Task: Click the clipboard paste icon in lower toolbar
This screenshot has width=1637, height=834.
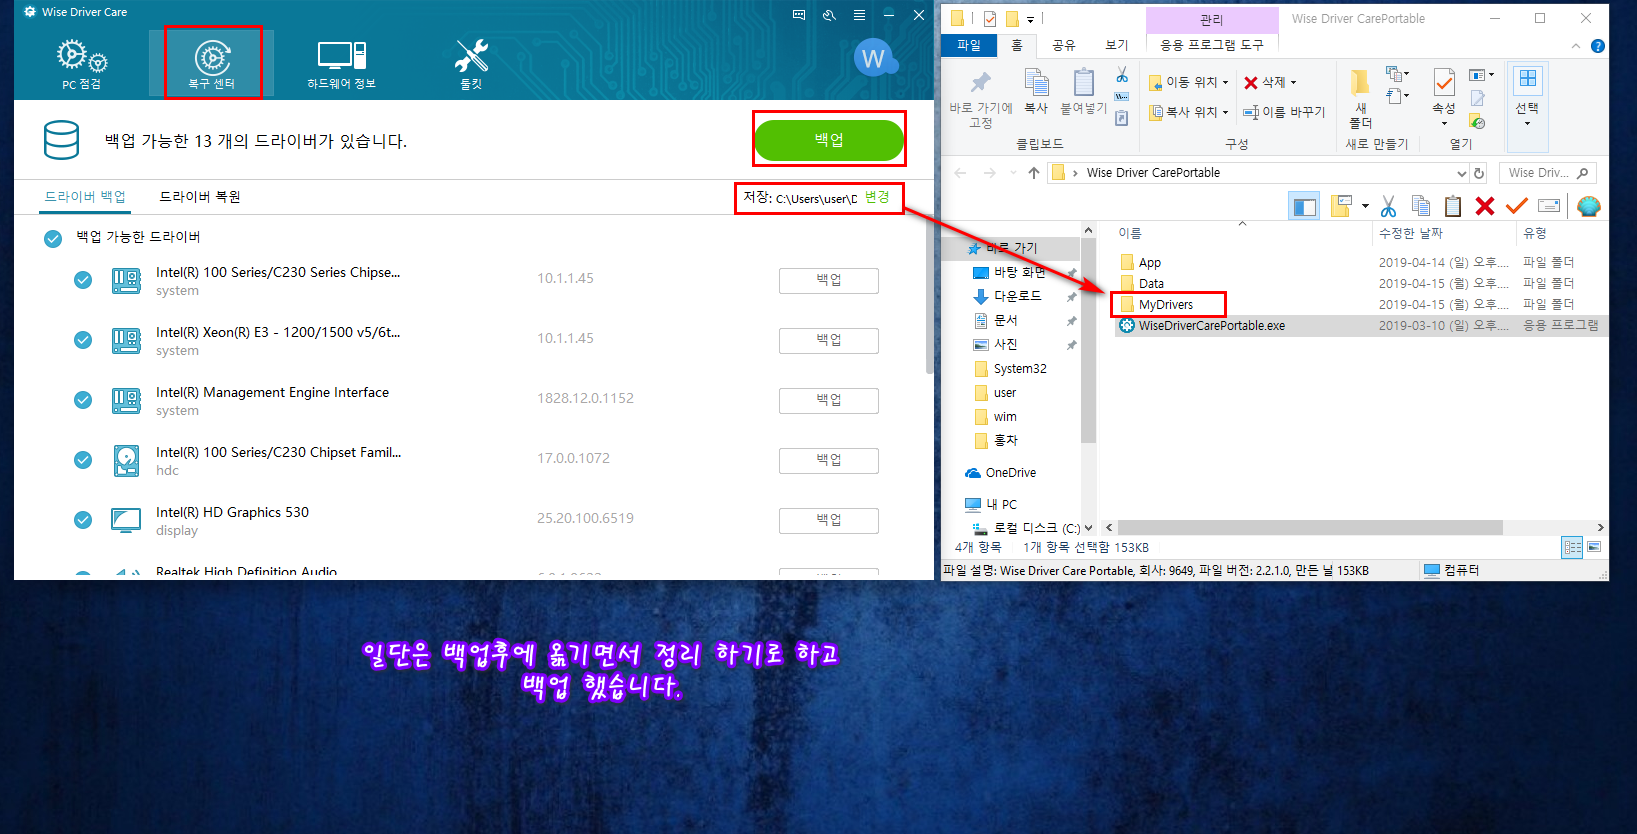Action: click(1453, 206)
